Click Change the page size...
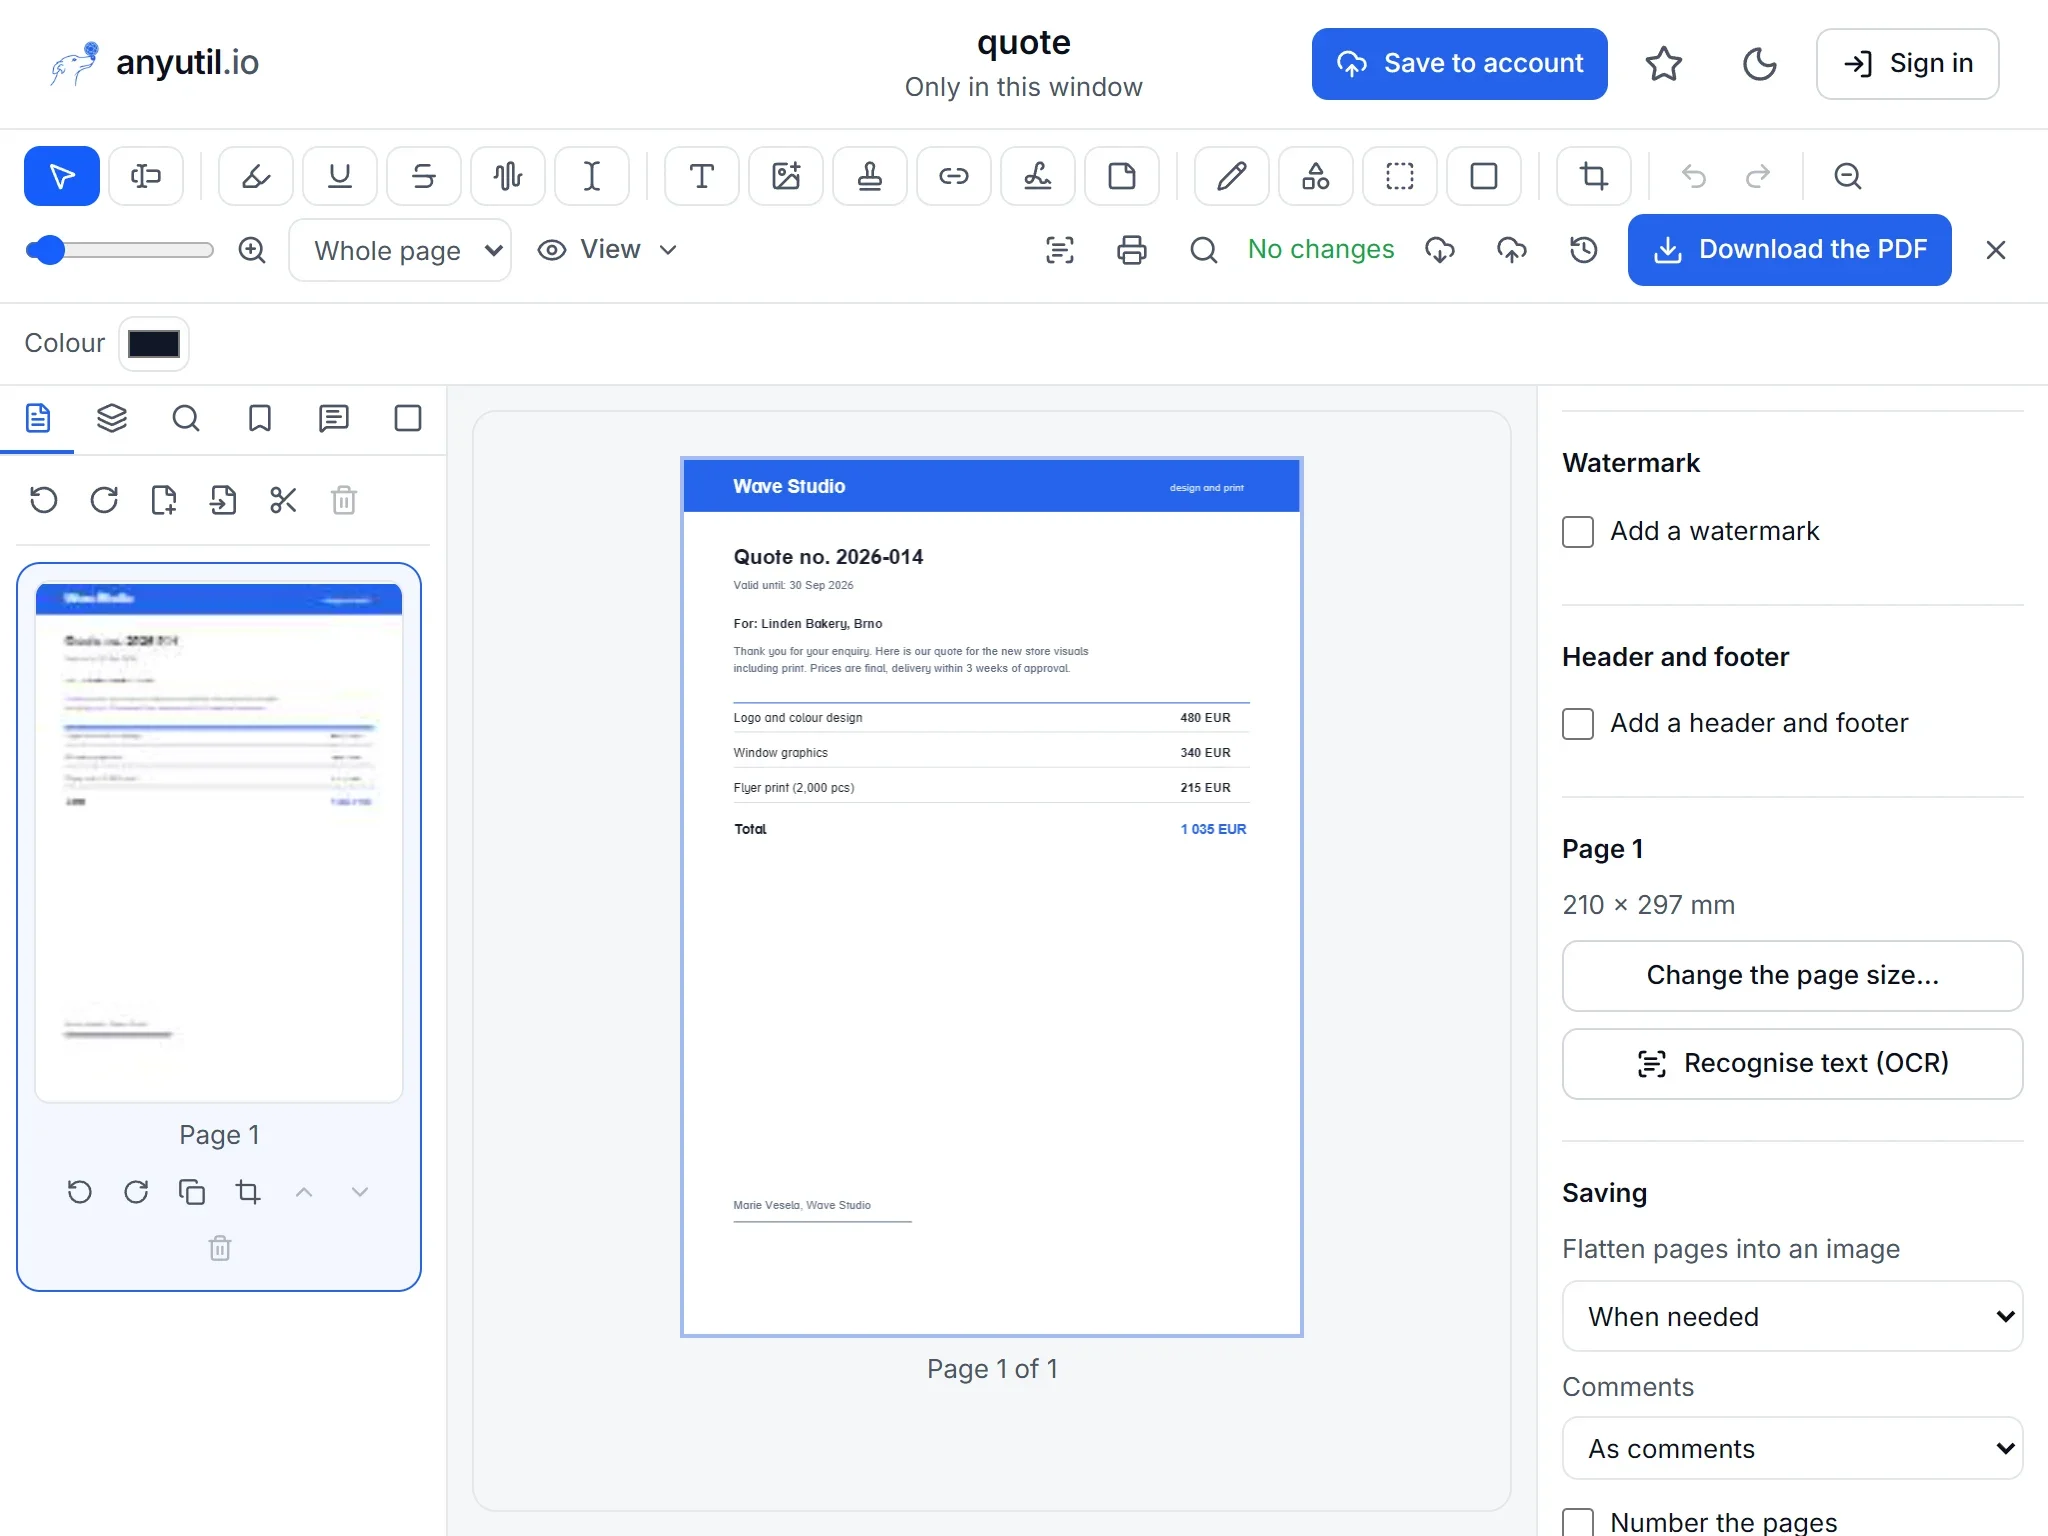The width and height of the screenshot is (2048, 1536). 1792,976
